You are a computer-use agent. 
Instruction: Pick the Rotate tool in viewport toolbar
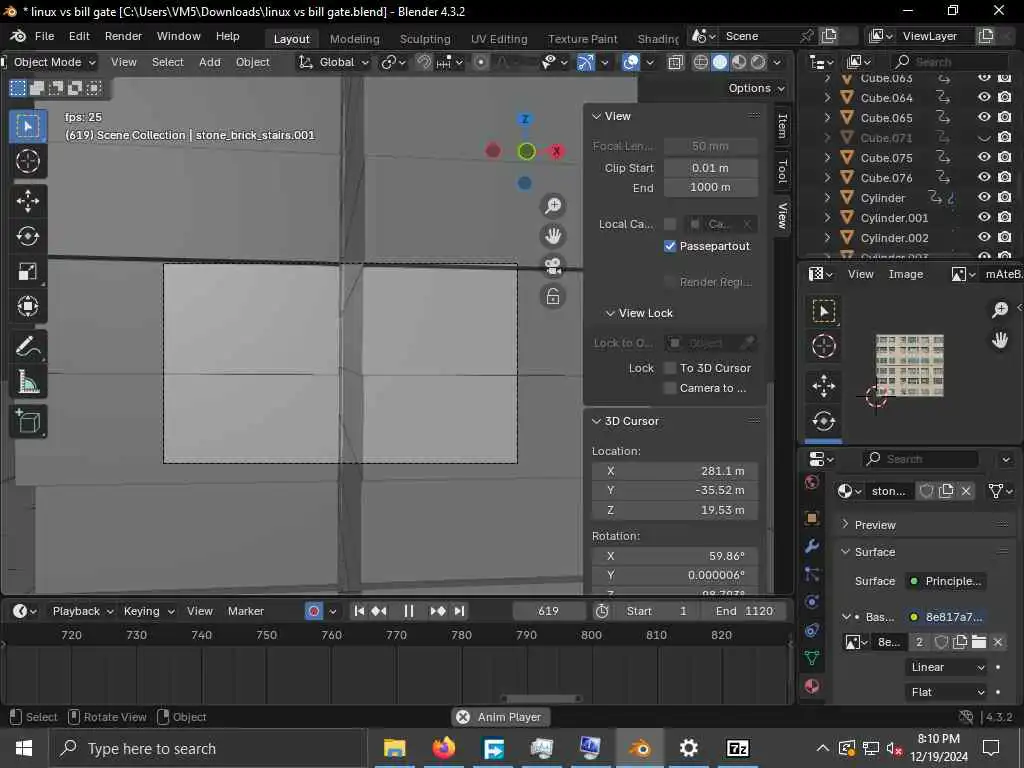(x=27, y=236)
